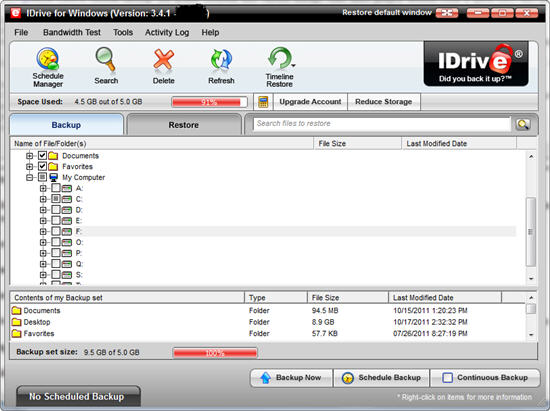
Task: Click the Documents folder icon in tree
Action: click(x=53, y=156)
